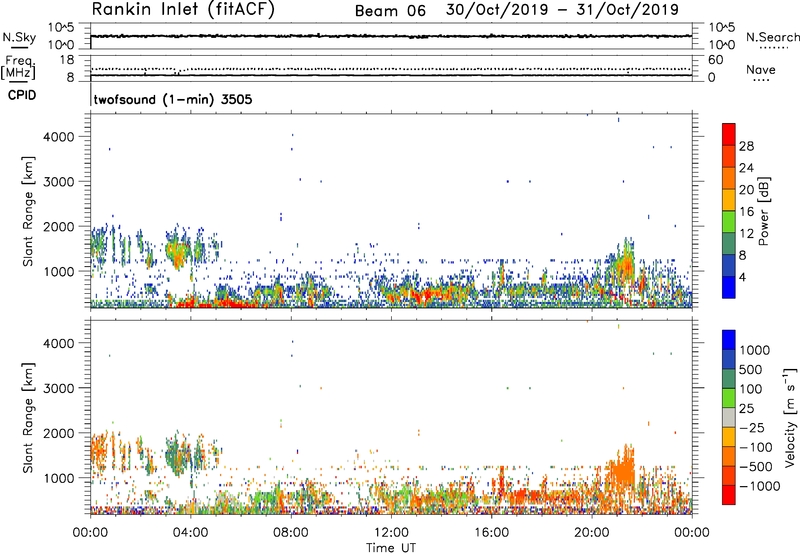Click the 'Velocity [m s-1]' color bar label

click(x=790, y=417)
